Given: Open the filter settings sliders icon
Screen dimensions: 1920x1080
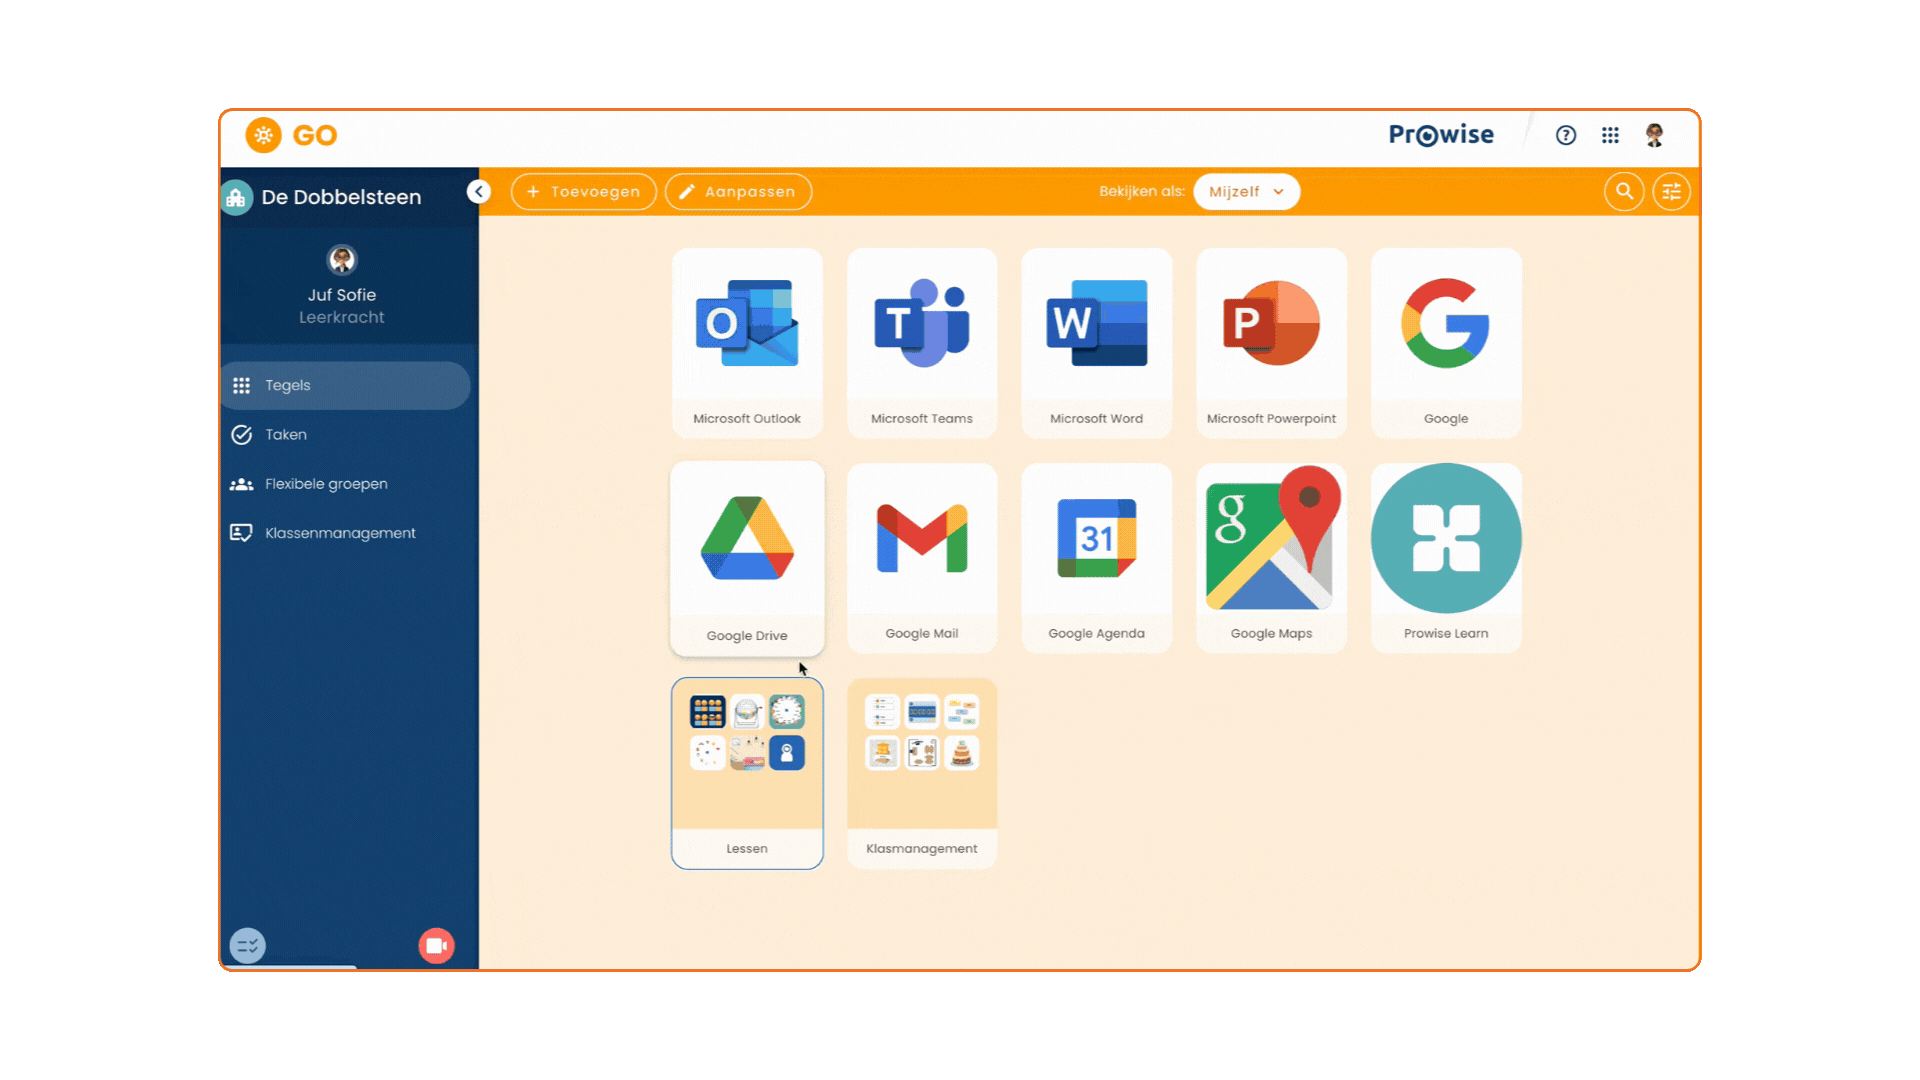Looking at the screenshot, I should (1671, 191).
